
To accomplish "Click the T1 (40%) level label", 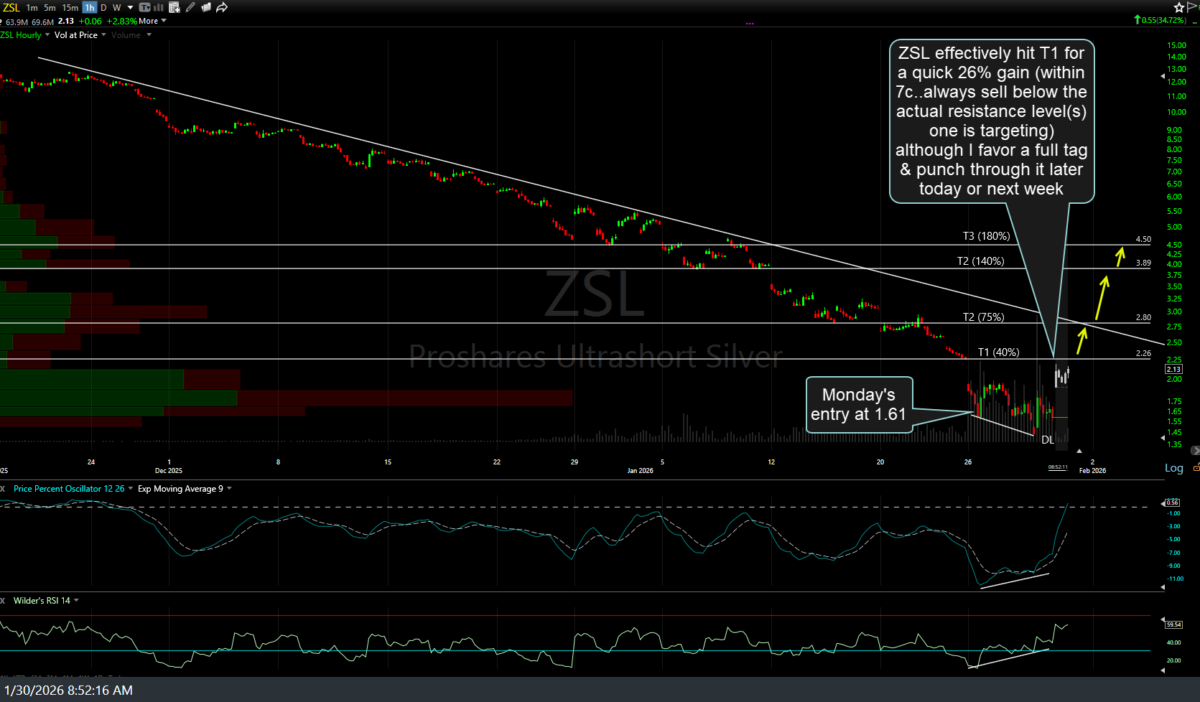I will 998,352.
